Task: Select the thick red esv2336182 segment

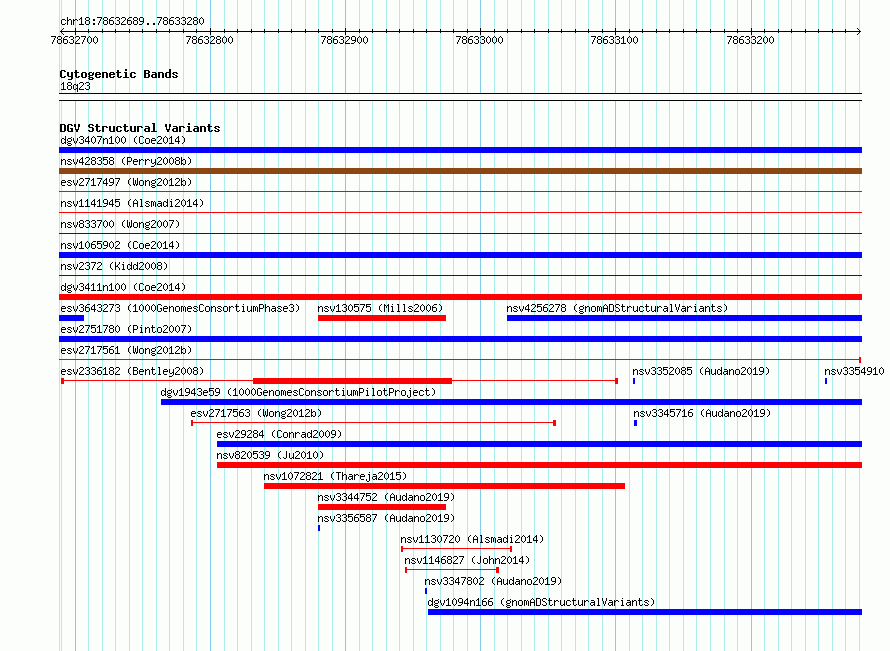Action: (x=352, y=381)
